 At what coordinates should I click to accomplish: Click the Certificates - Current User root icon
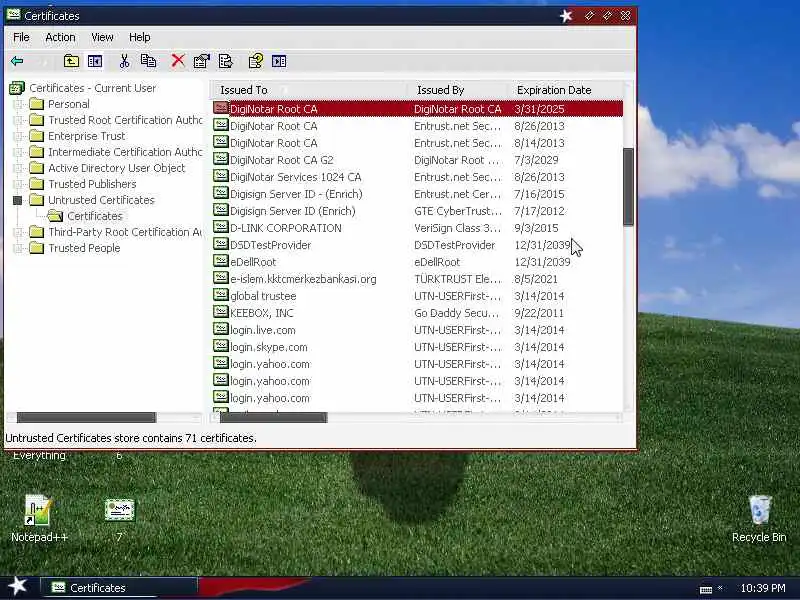coord(16,88)
